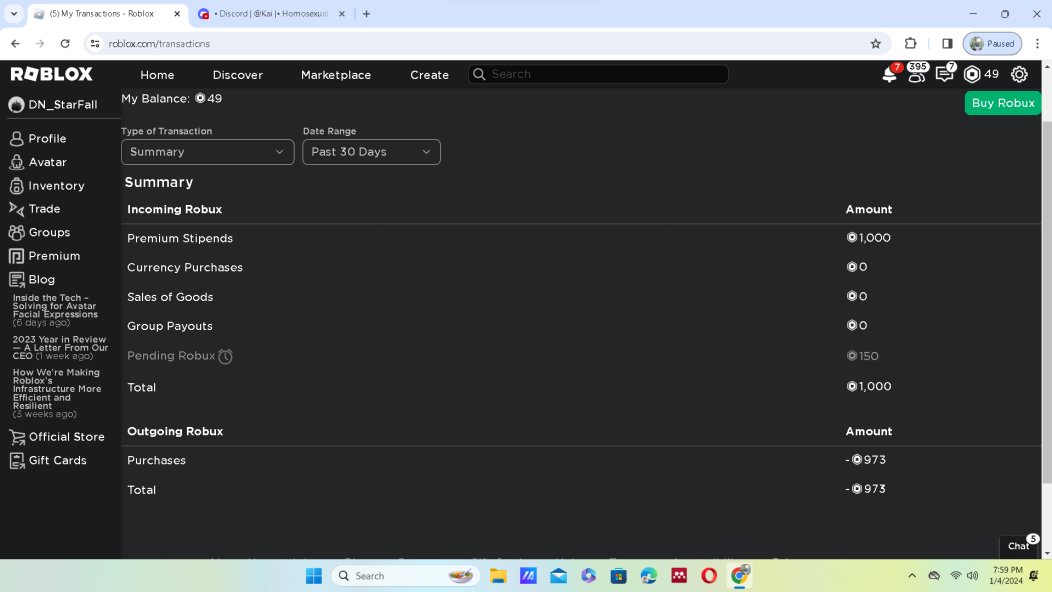The height and width of the screenshot is (592, 1052).
Task: Click the Gift Cards icon
Action: tap(17, 461)
